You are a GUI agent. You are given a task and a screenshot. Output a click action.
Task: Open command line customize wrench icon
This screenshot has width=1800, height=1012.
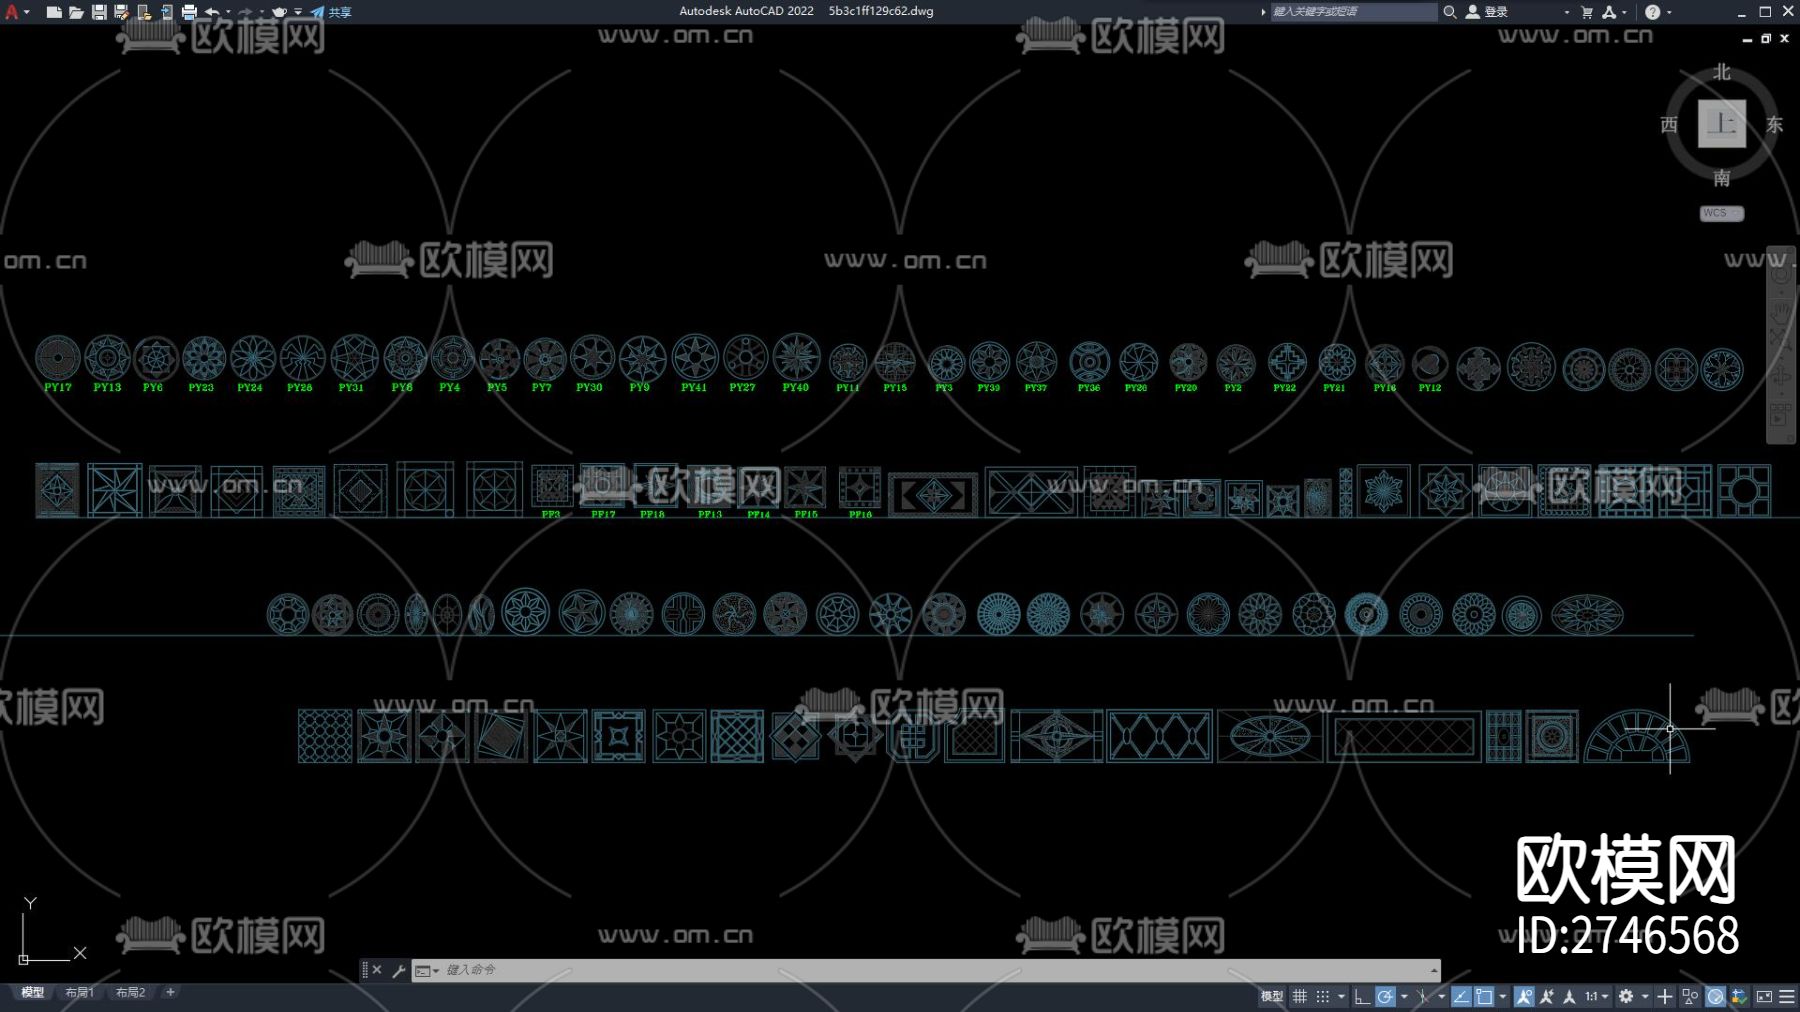click(398, 970)
